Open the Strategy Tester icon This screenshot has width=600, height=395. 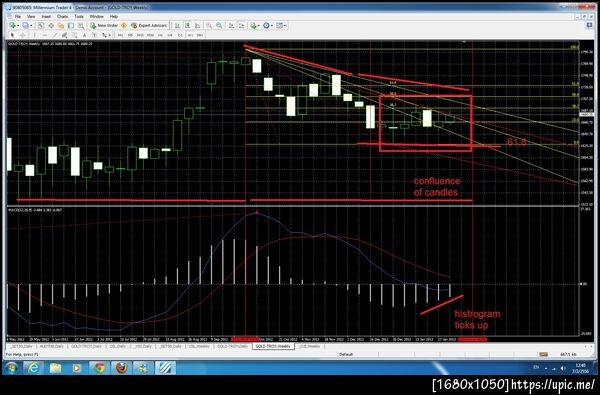[x=81, y=25]
